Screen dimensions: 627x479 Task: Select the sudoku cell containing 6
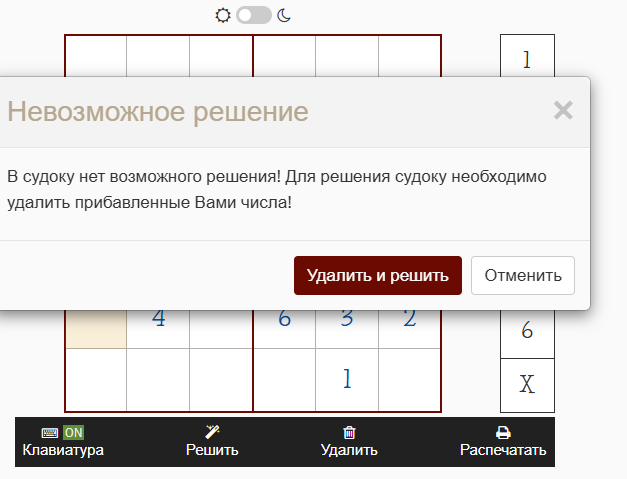point(284,329)
